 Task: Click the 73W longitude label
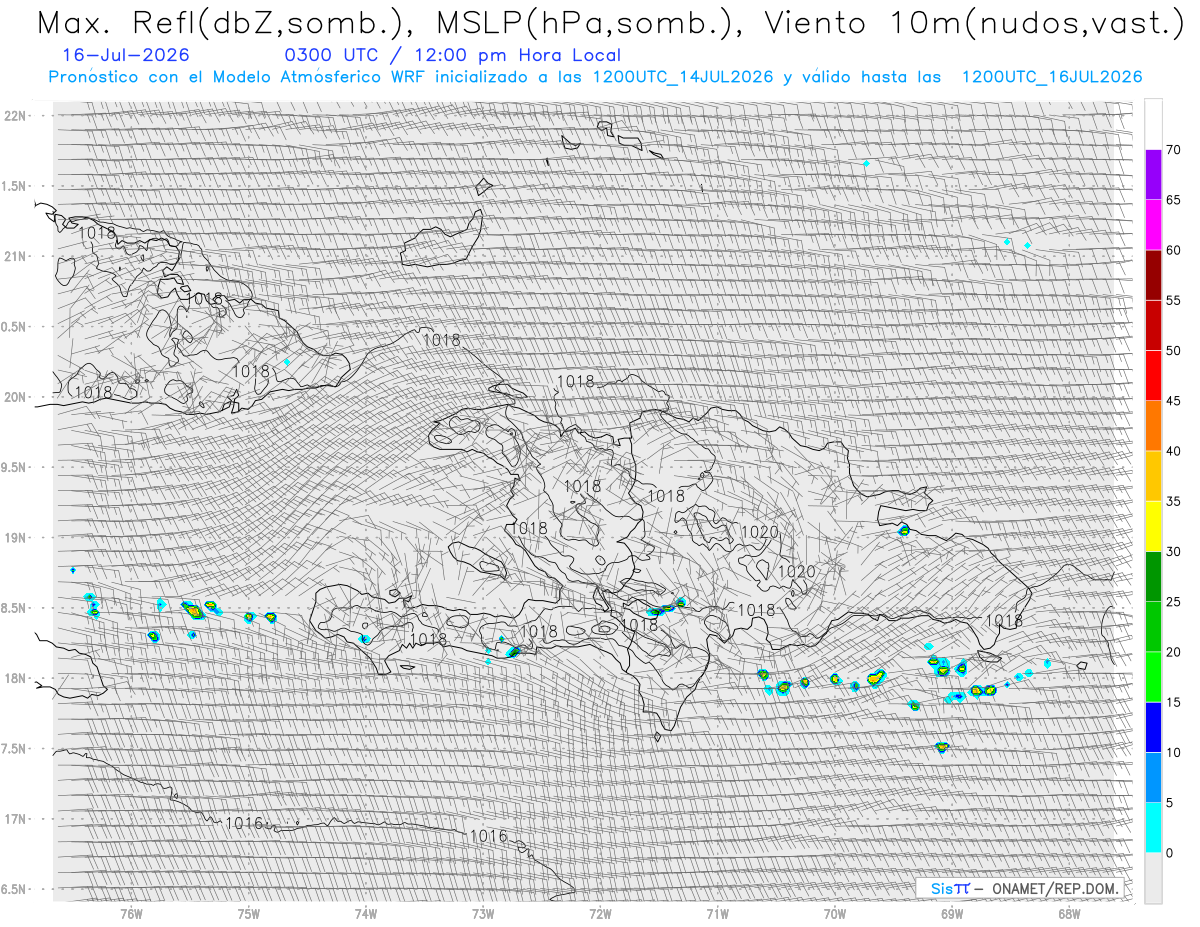point(483,913)
